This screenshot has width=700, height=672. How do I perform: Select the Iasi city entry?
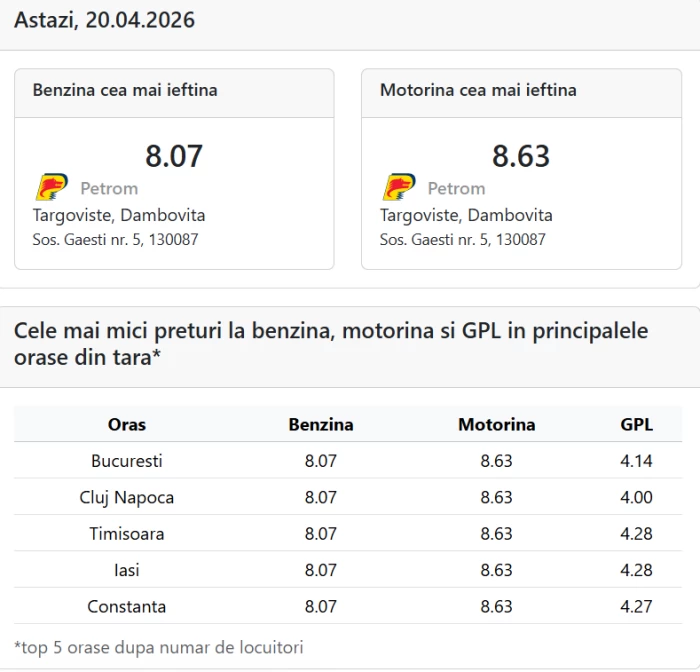[x=127, y=570]
